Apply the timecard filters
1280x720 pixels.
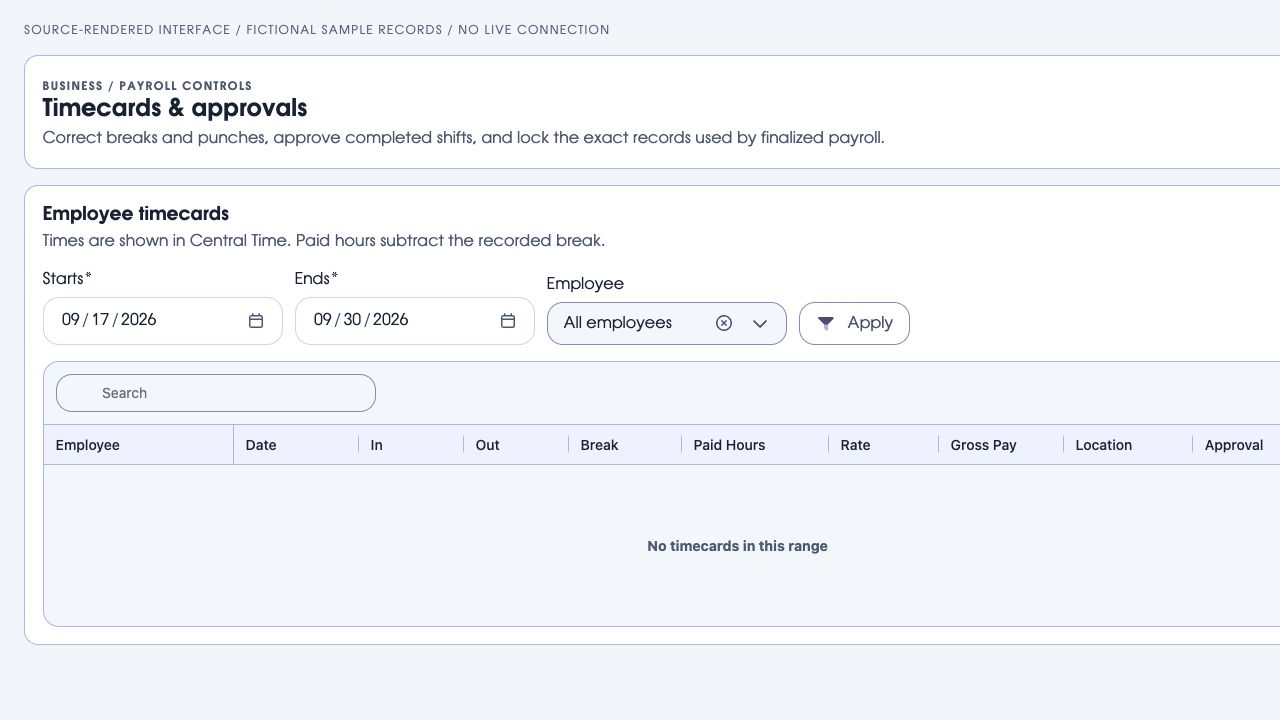click(854, 323)
